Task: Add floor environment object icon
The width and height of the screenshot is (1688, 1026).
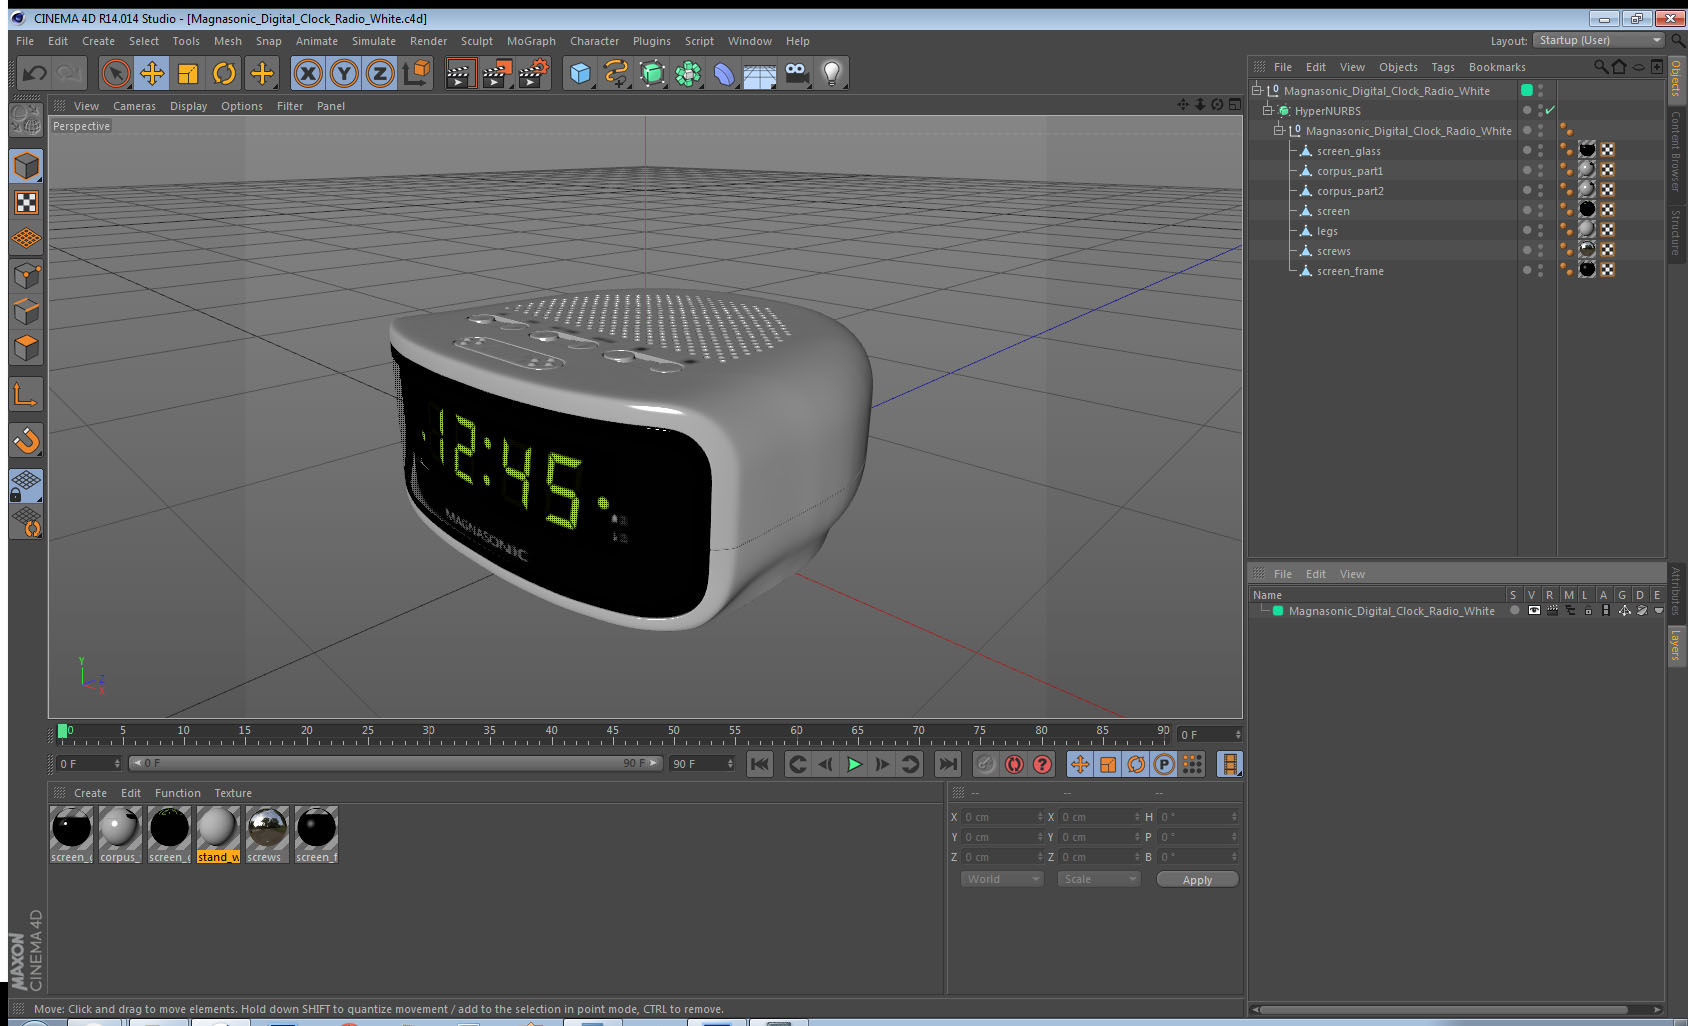Action: (760, 74)
